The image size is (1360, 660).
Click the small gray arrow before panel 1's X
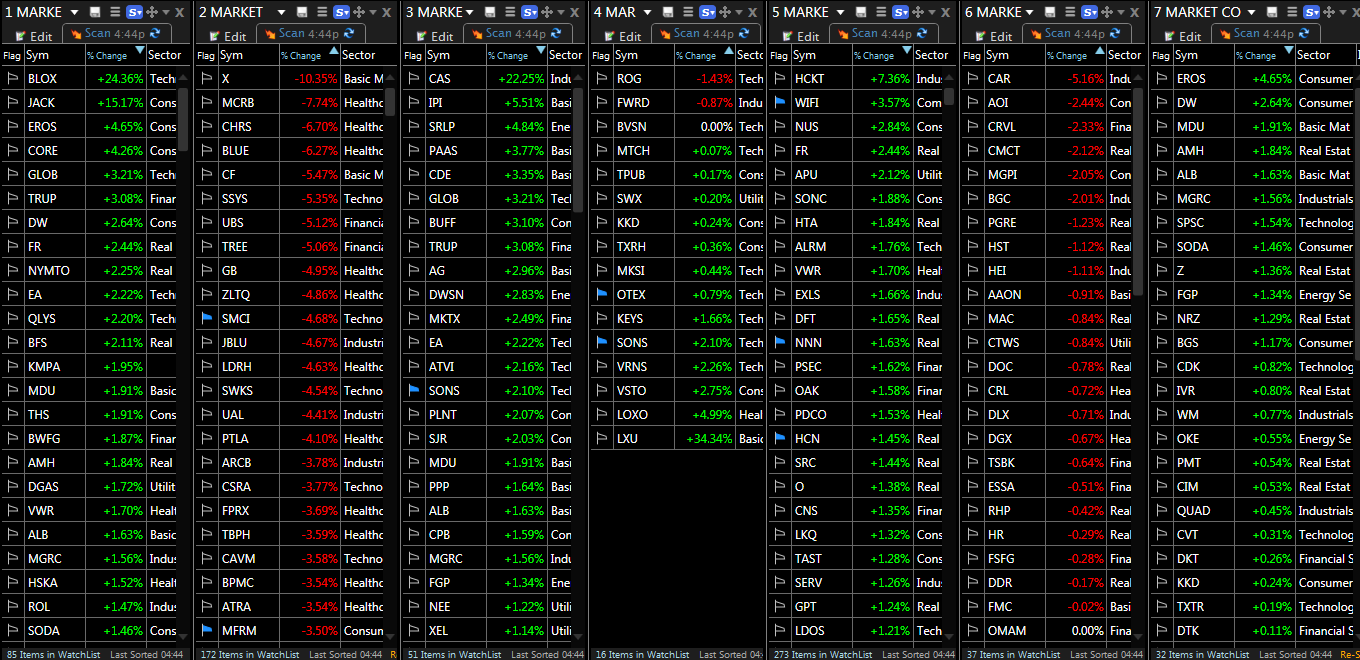166,12
